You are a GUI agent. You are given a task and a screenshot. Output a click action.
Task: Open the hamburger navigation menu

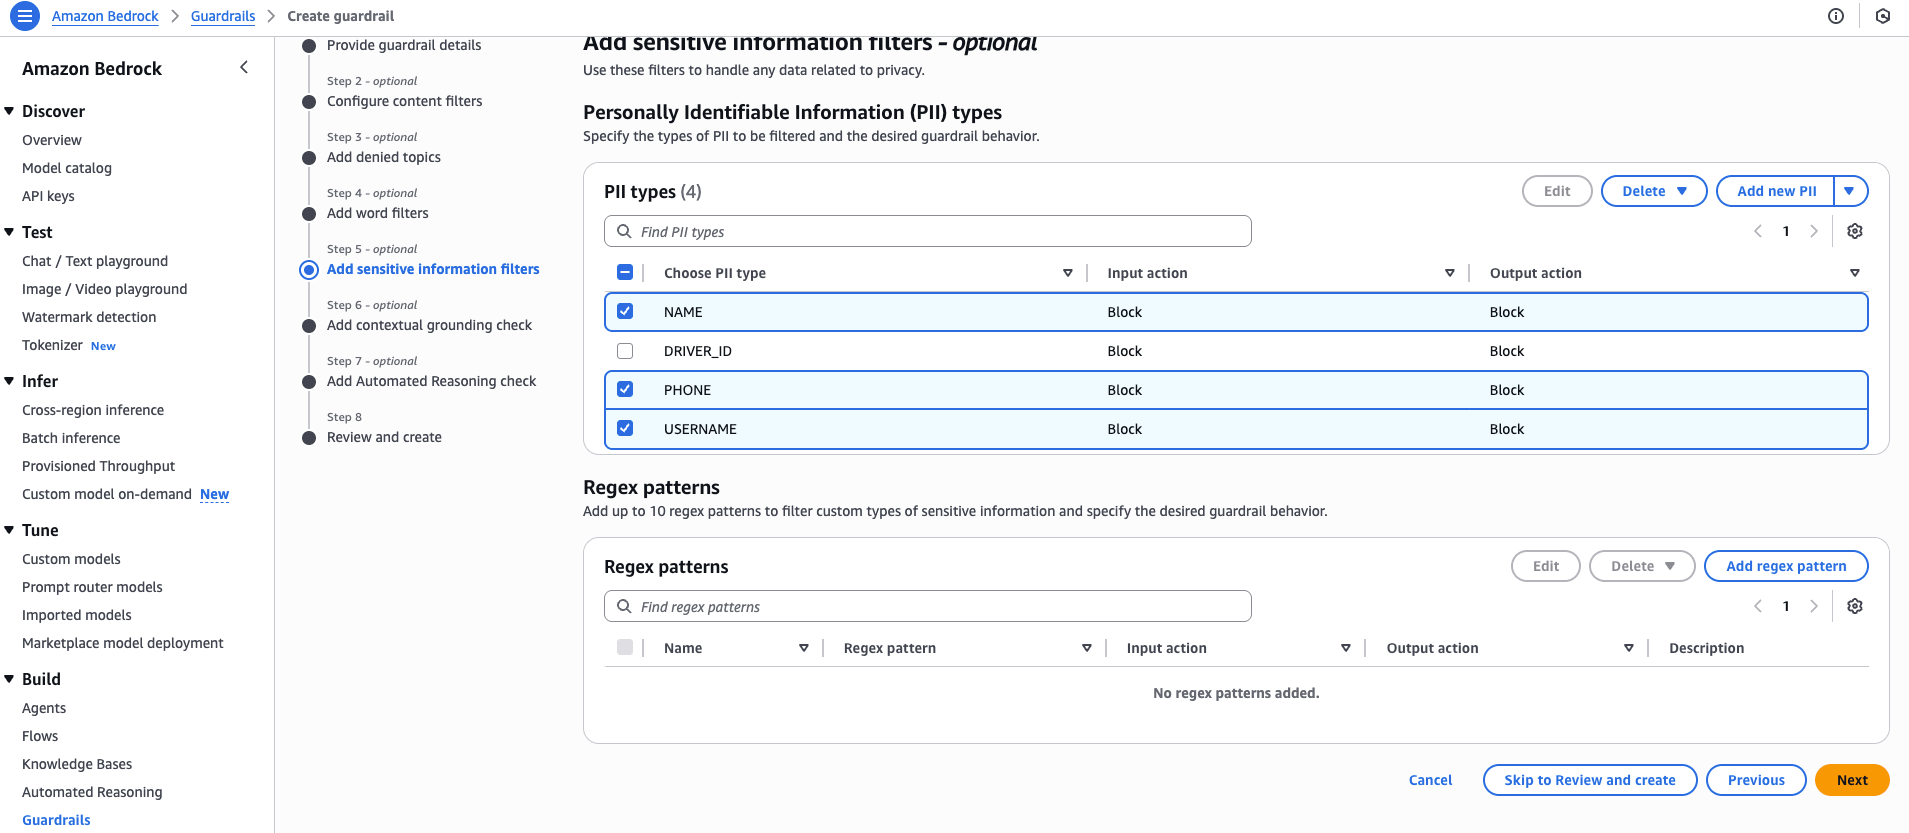pyautogui.click(x=25, y=16)
